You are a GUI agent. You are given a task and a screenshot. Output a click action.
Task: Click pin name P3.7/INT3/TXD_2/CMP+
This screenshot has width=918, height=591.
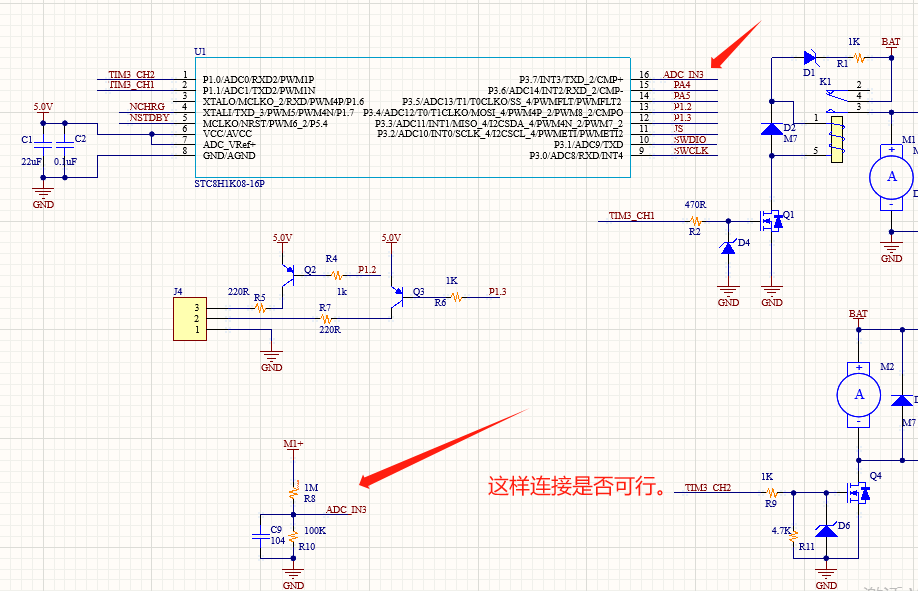point(571,80)
